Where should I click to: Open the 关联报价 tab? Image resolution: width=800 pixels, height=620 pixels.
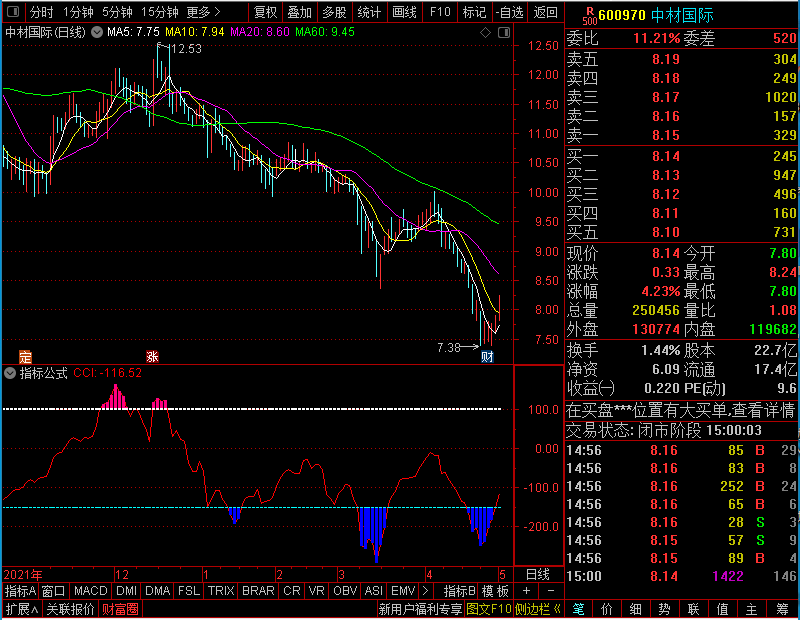[x=70, y=609]
